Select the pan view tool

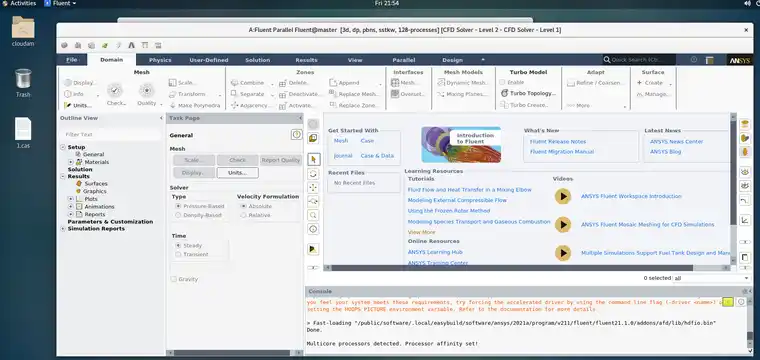coord(314,187)
